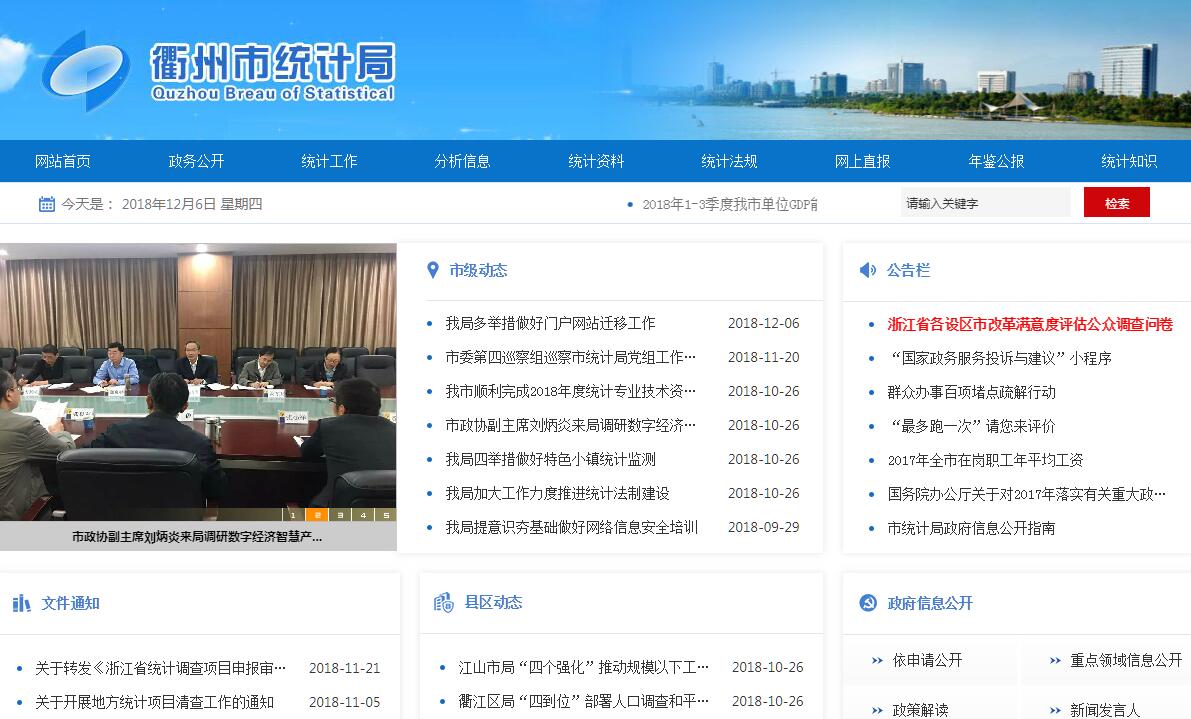Click the keyword search input field
Image resolution: width=1191 pixels, height=719 pixels.
[984, 203]
